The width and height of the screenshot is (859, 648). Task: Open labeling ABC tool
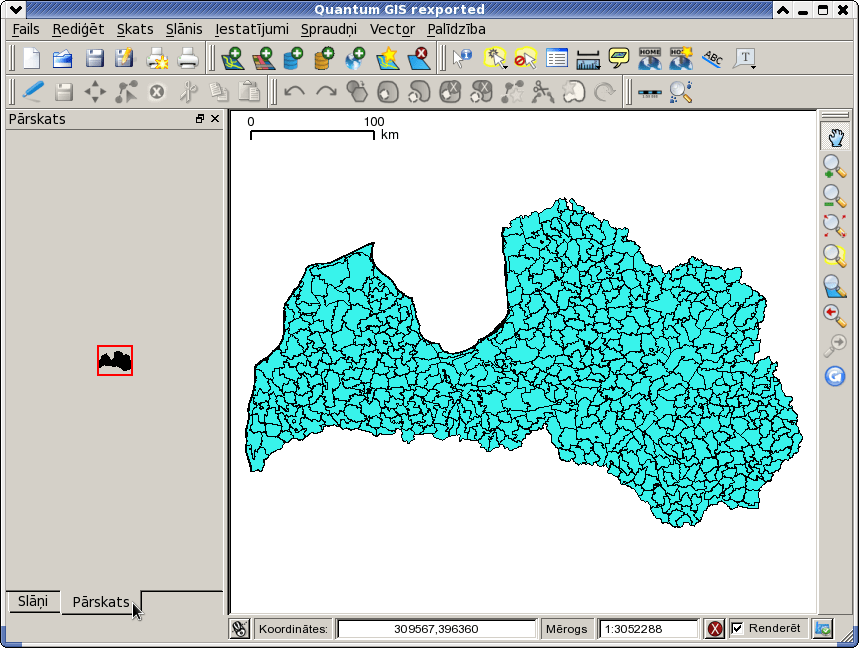tap(712, 59)
